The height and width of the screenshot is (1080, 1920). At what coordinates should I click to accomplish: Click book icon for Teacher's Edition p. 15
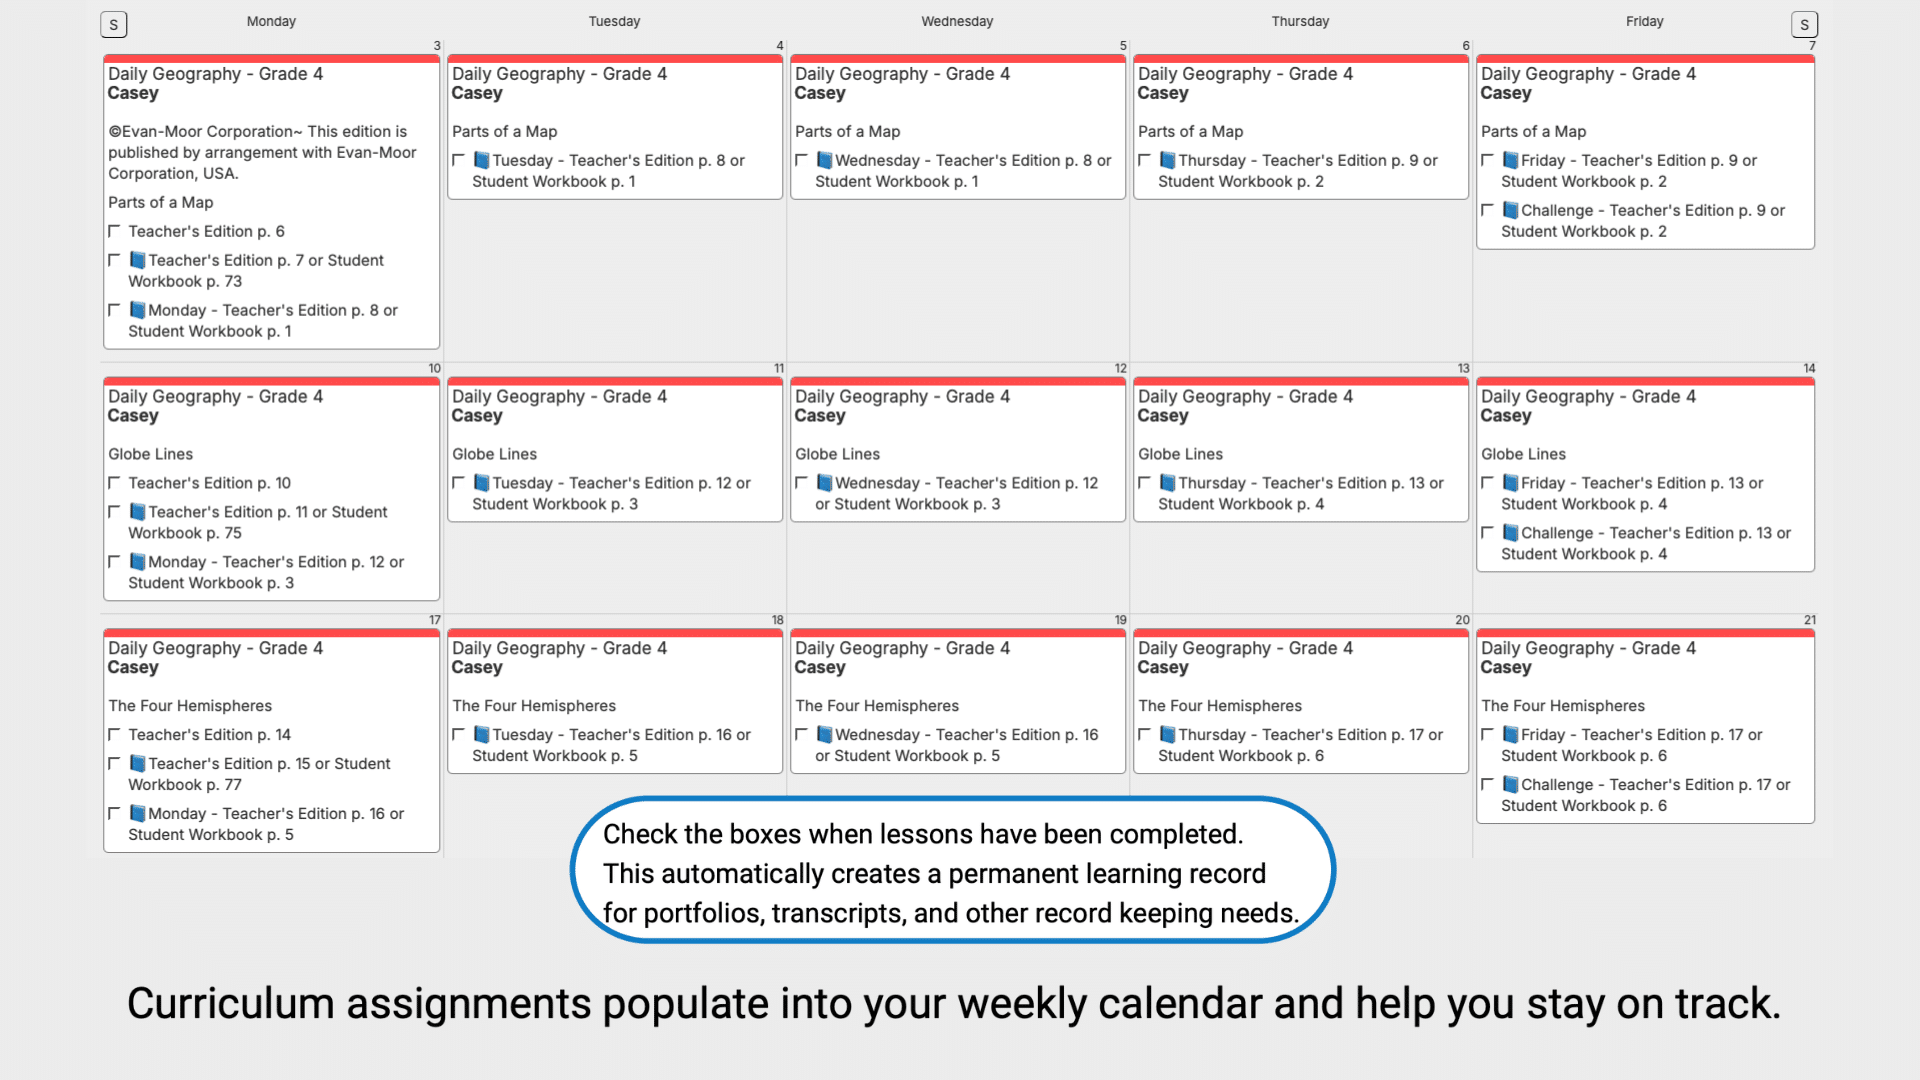click(x=138, y=764)
